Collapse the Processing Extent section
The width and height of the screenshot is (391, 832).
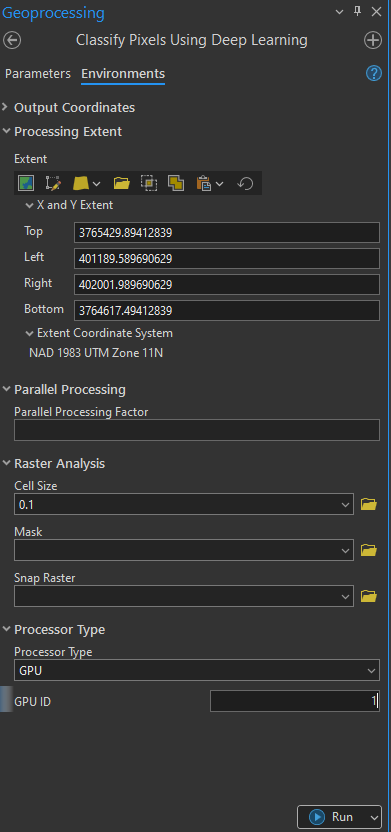[6, 131]
